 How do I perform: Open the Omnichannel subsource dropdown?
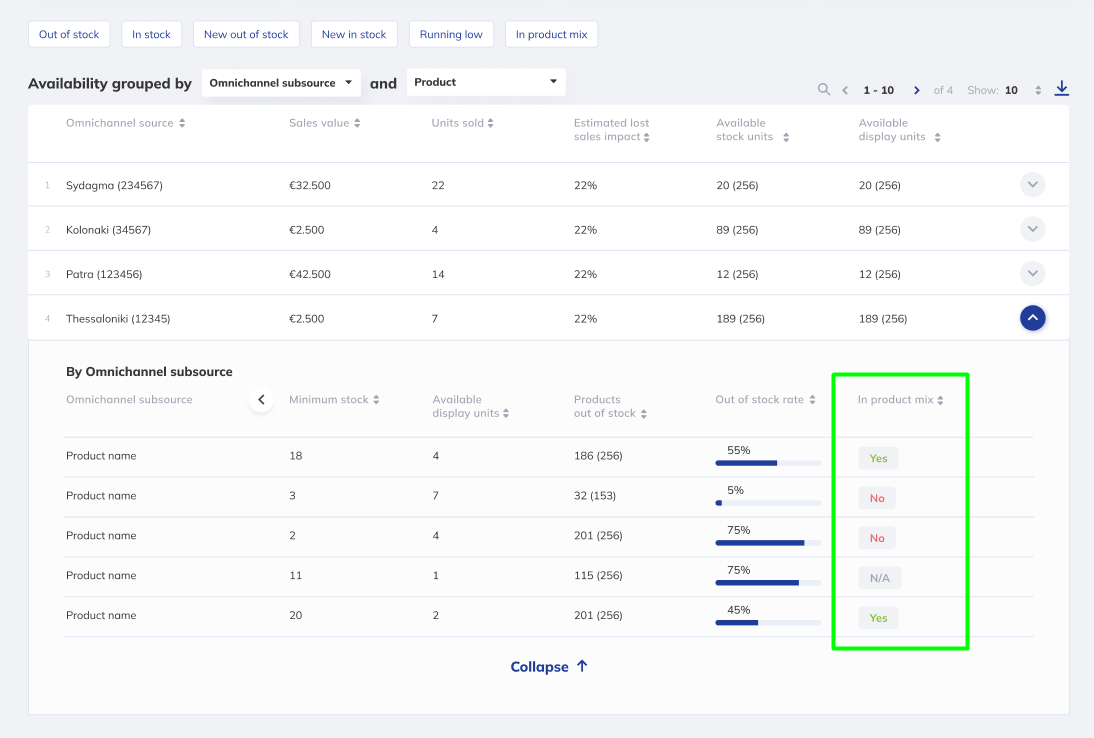pos(280,83)
